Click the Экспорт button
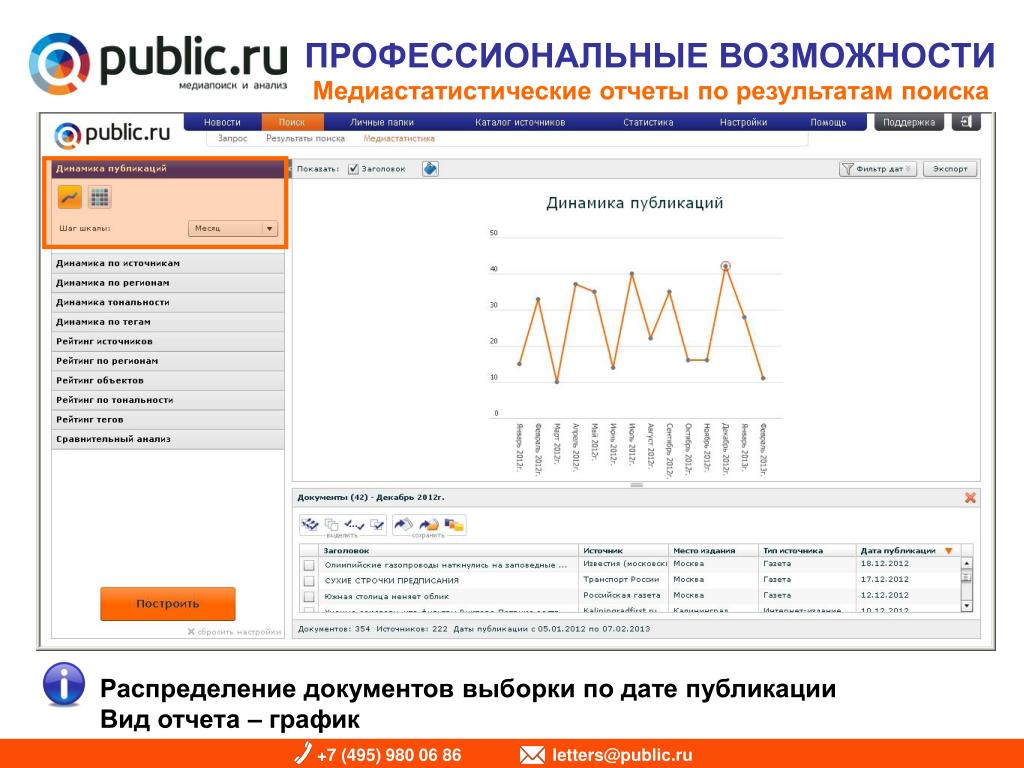The height and width of the screenshot is (768, 1024). pos(950,169)
